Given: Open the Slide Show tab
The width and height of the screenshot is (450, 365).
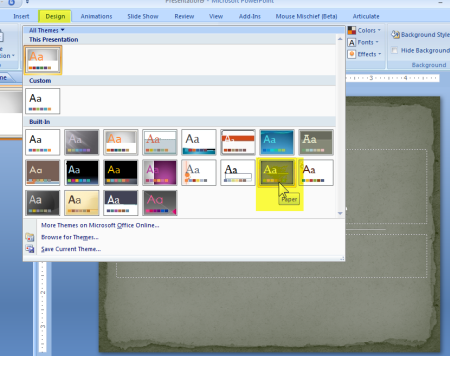Looking at the screenshot, I should pos(143,16).
